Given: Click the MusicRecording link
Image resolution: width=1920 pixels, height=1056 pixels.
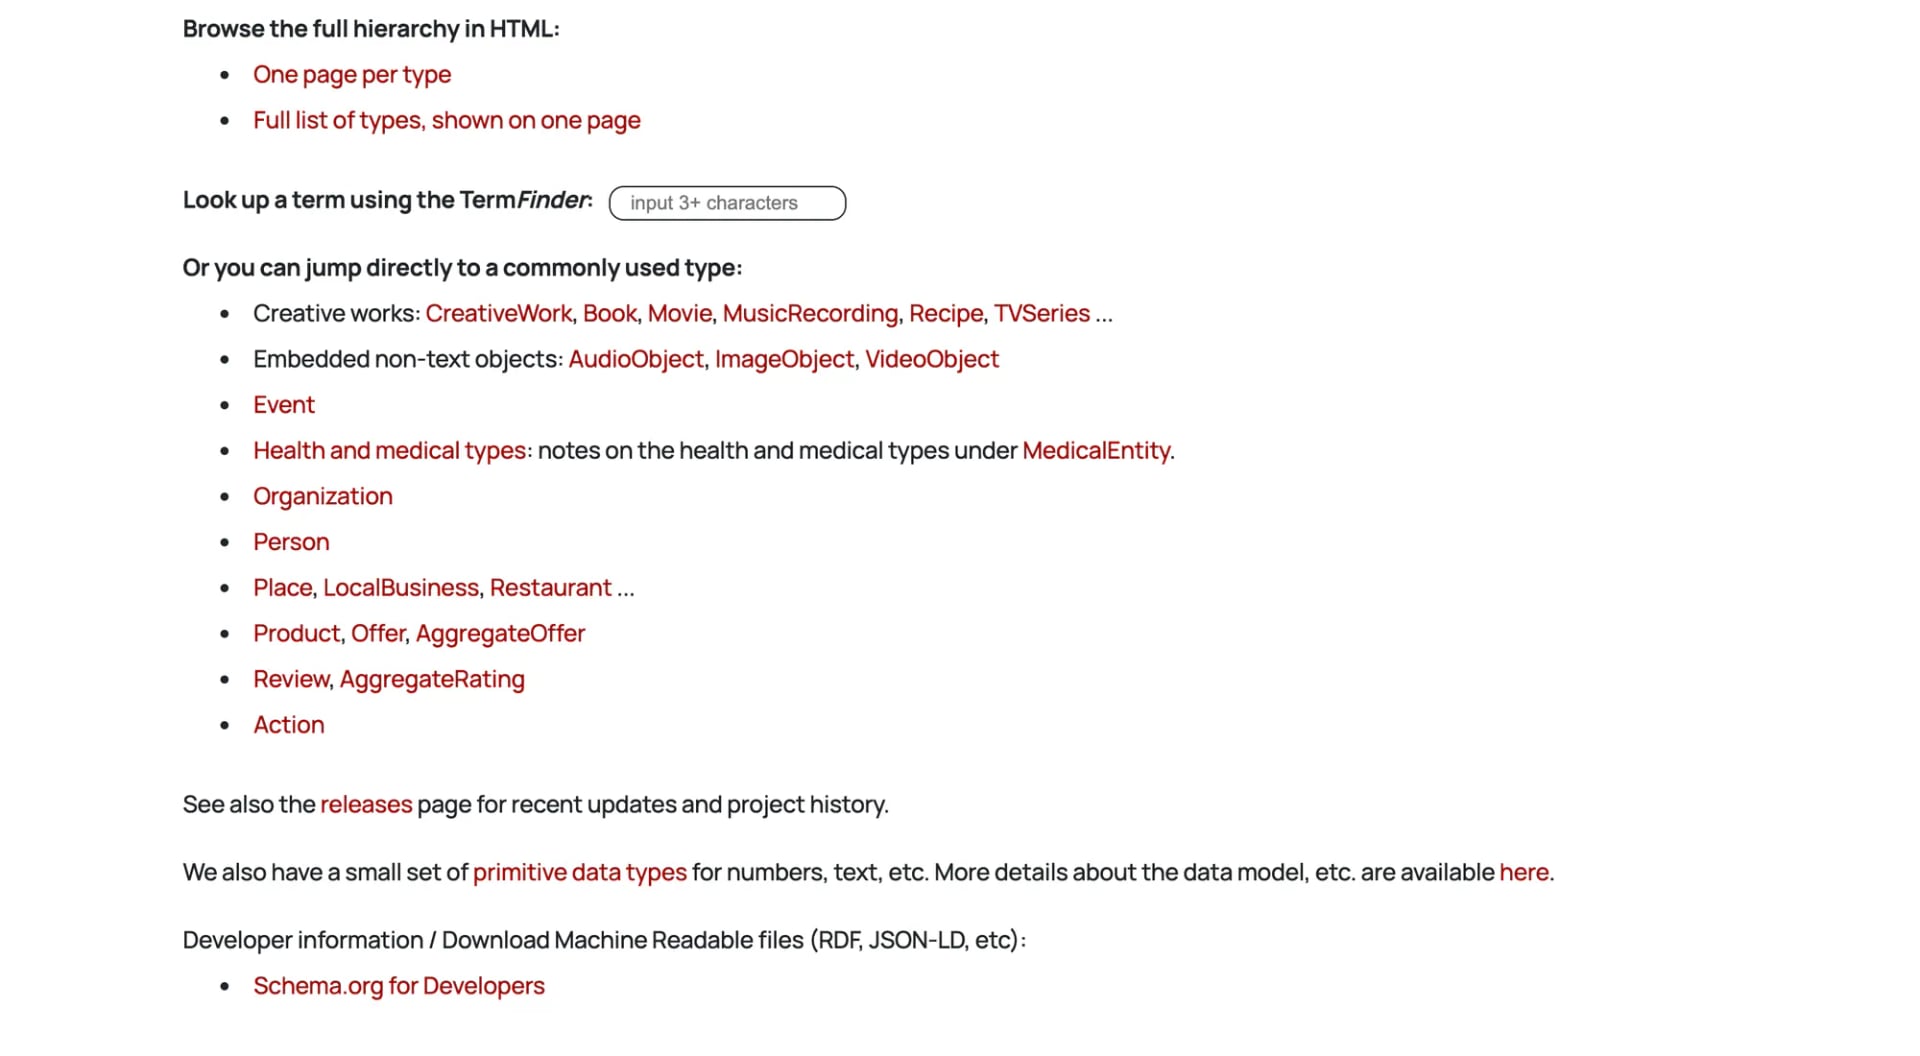Looking at the screenshot, I should tap(810, 313).
